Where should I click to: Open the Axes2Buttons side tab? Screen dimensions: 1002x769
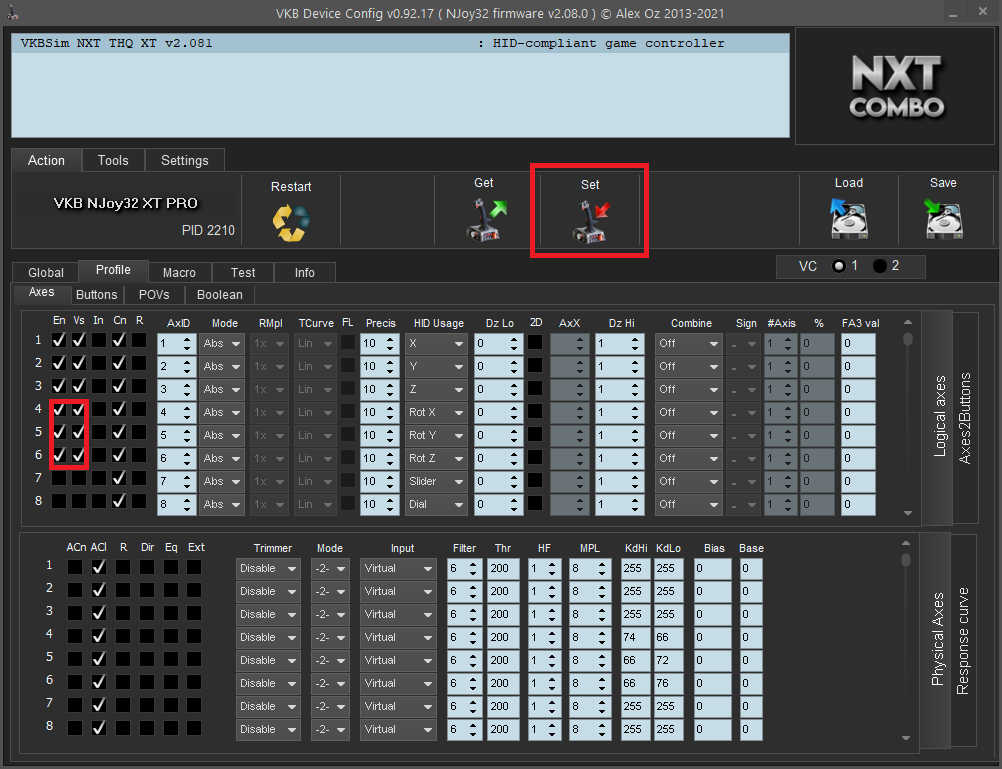click(x=964, y=419)
